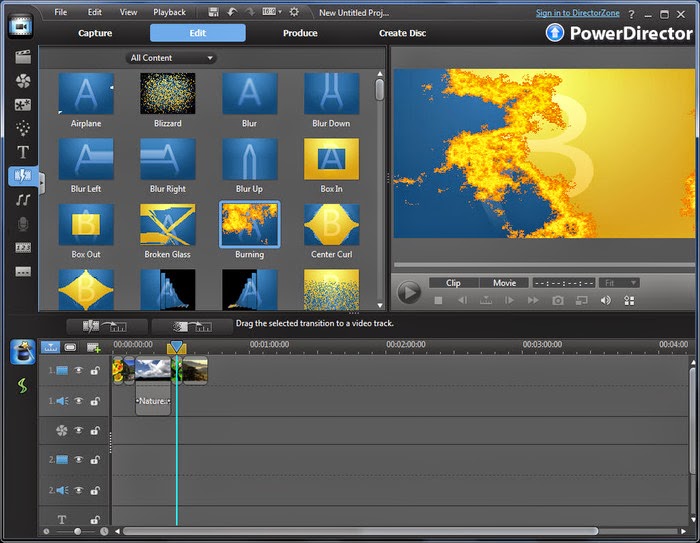Open the Effect Room icon
Viewport: 700px width, 543px height.
(23, 81)
